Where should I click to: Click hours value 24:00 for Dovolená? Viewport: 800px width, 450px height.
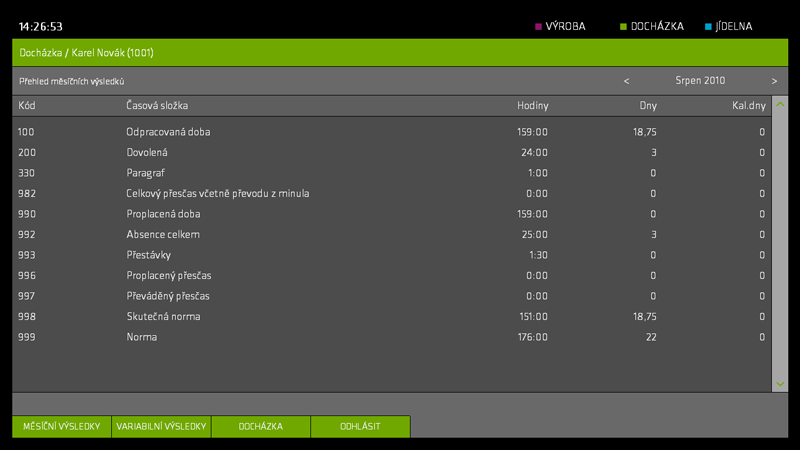534,153
